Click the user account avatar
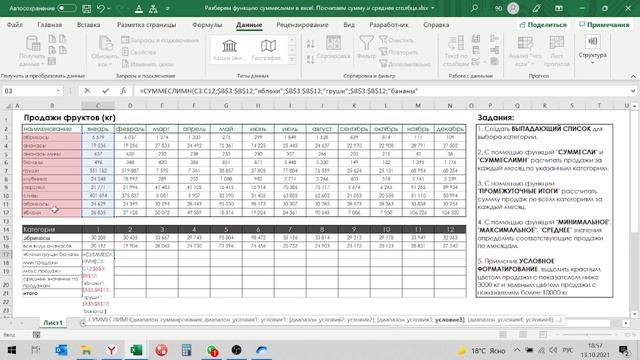Screen dimensions: 640x360 click(513, 8)
